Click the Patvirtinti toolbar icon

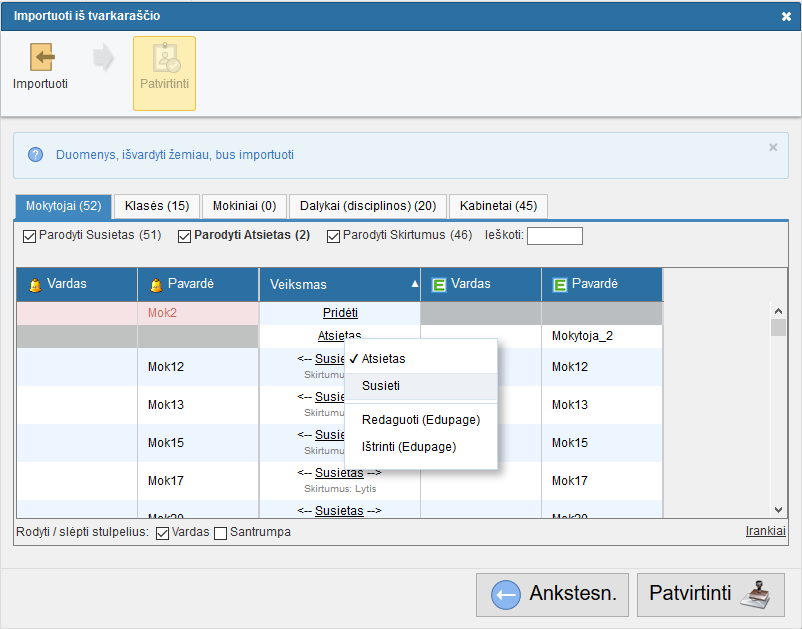point(164,58)
